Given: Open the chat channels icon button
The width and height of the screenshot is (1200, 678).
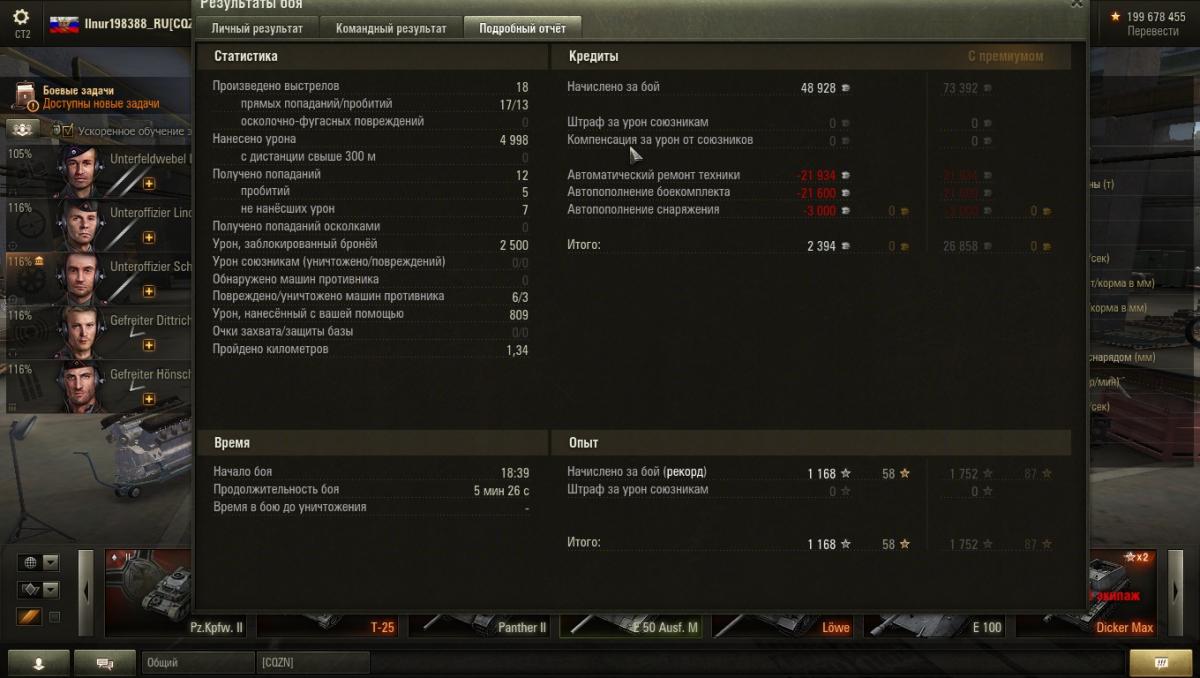Looking at the screenshot, I should pos(107,662).
